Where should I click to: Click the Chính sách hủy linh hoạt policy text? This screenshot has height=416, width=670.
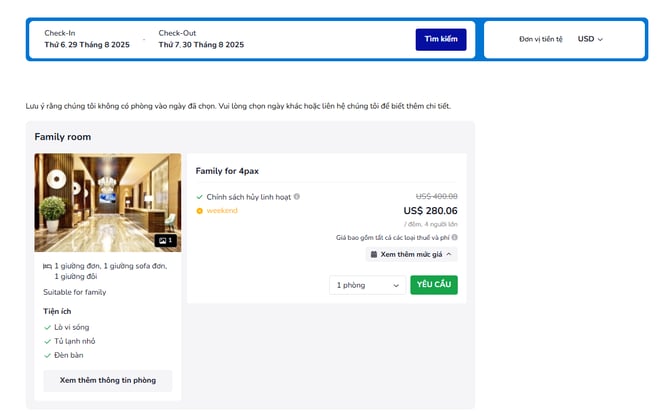pos(249,197)
